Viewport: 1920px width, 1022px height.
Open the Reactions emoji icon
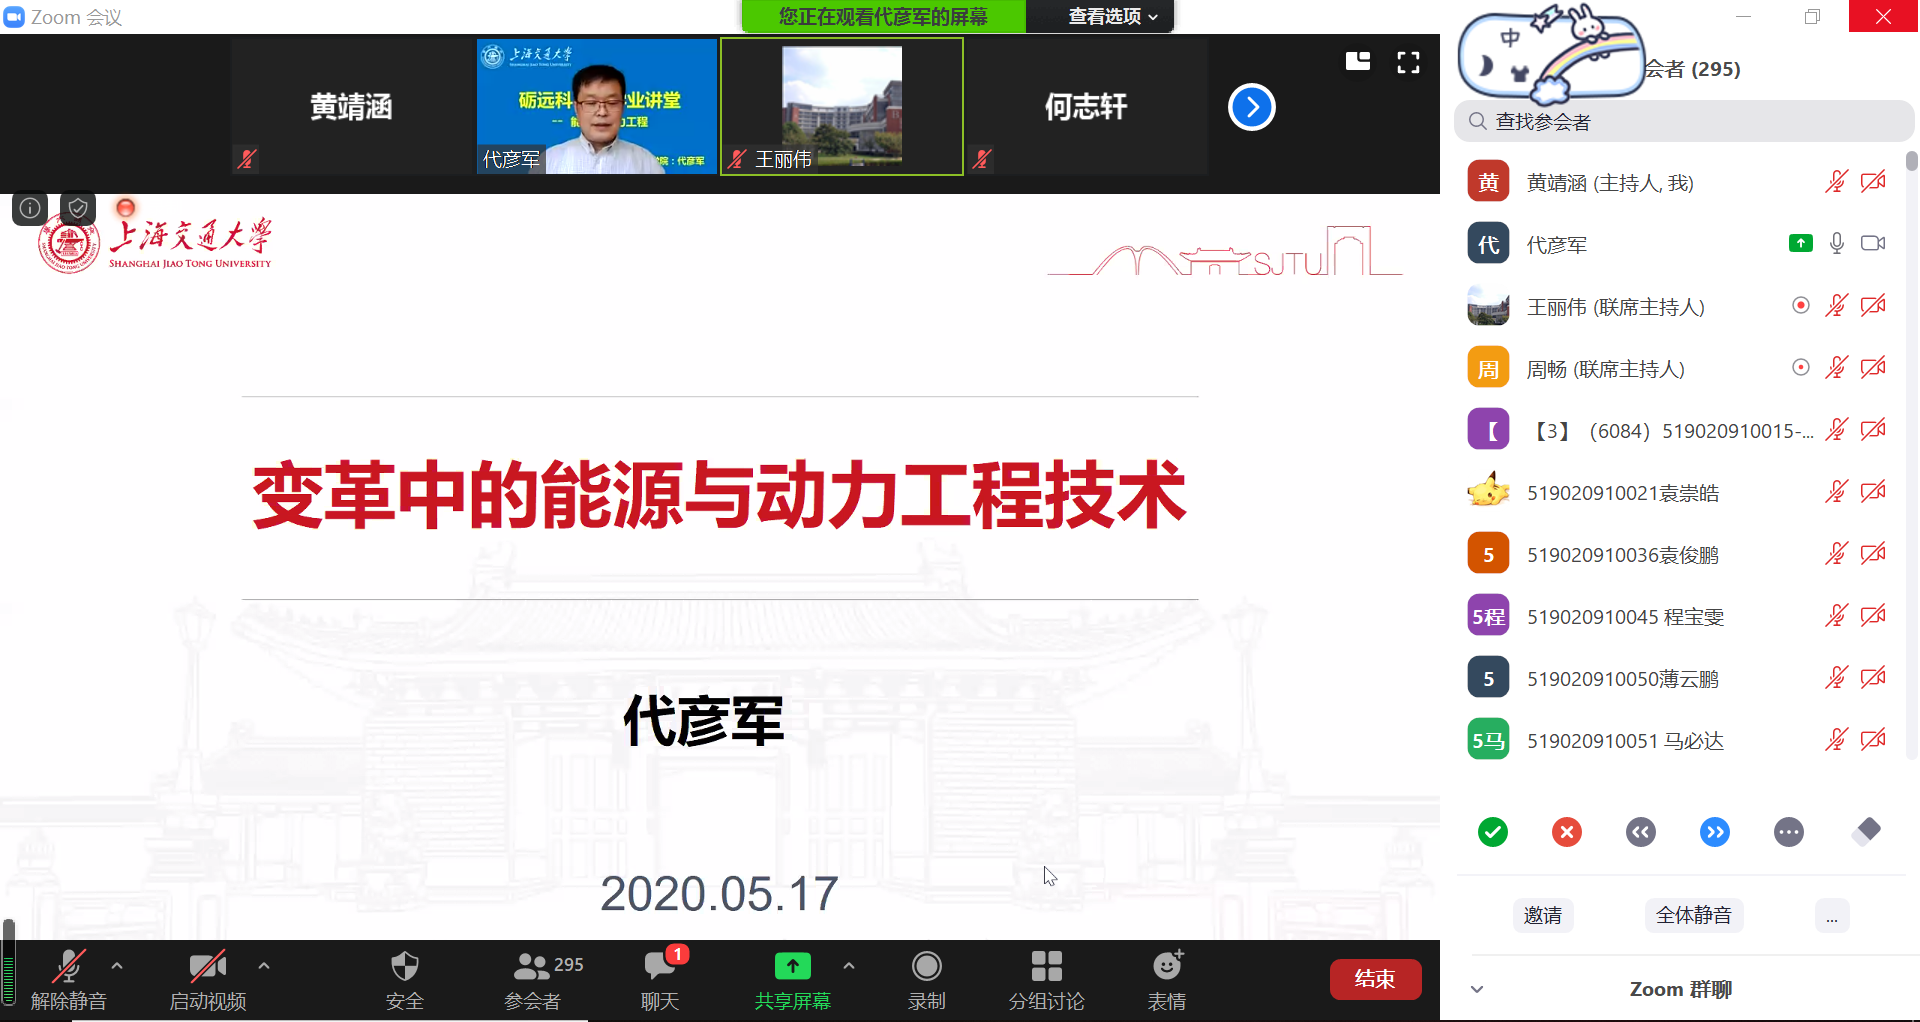[x=1166, y=967]
